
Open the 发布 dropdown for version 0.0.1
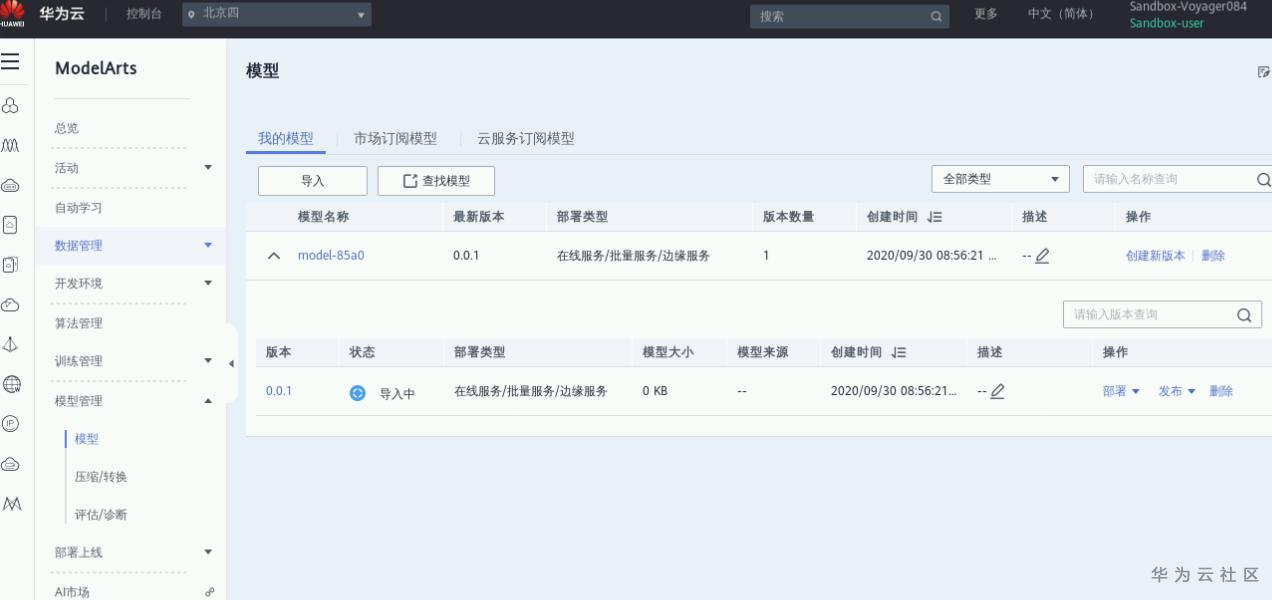click(1177, 392)
